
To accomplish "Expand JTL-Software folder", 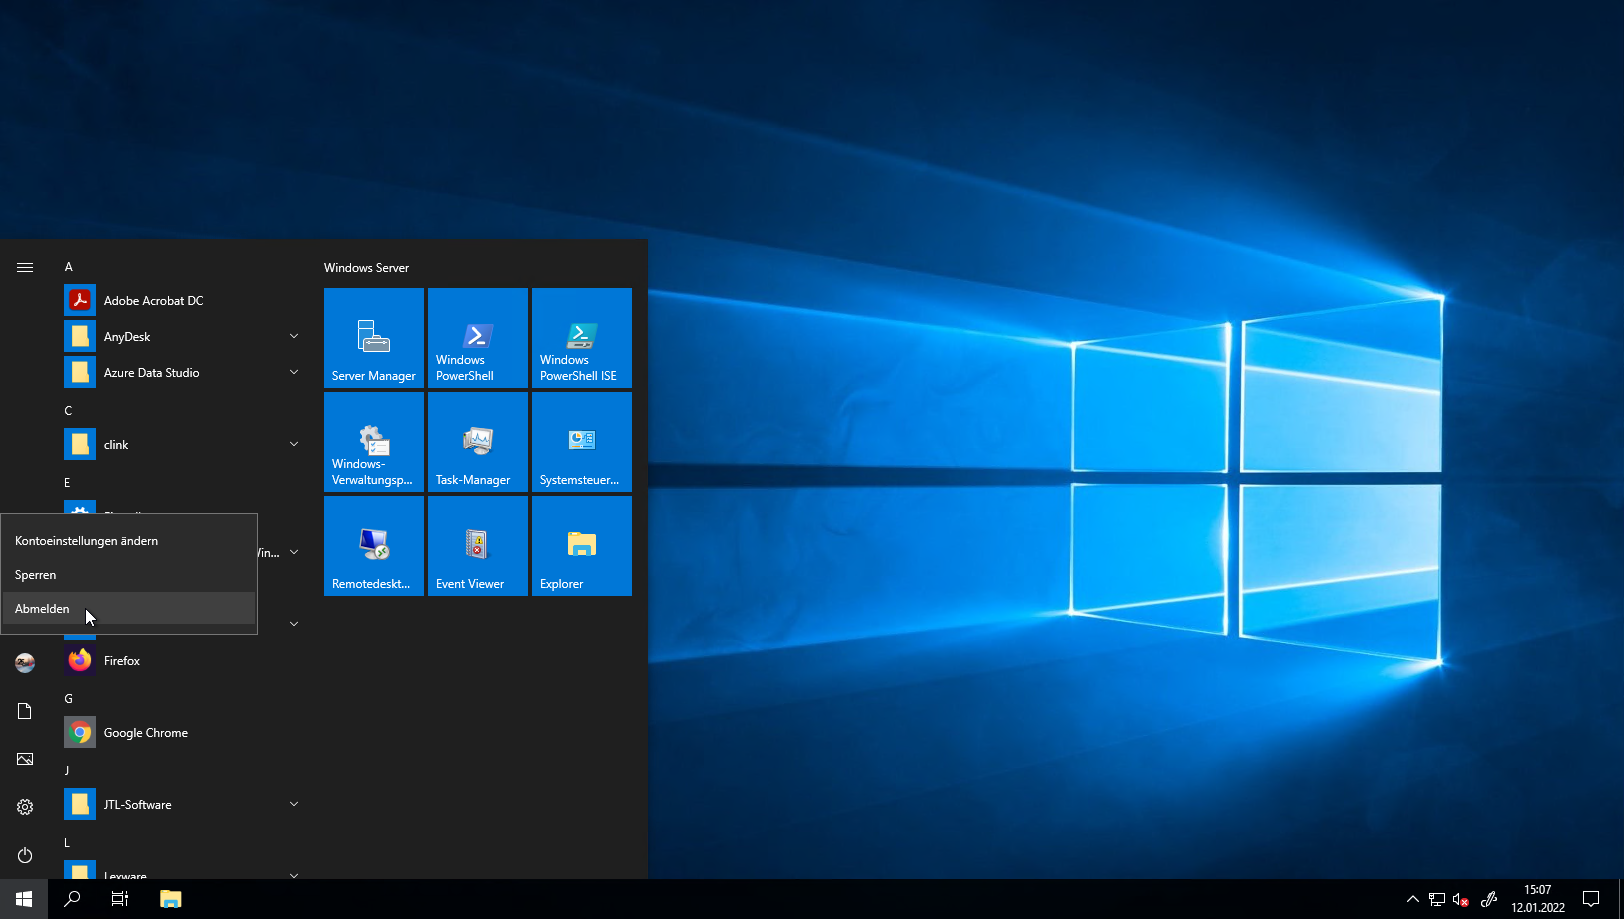I will [x=294, y=804].
